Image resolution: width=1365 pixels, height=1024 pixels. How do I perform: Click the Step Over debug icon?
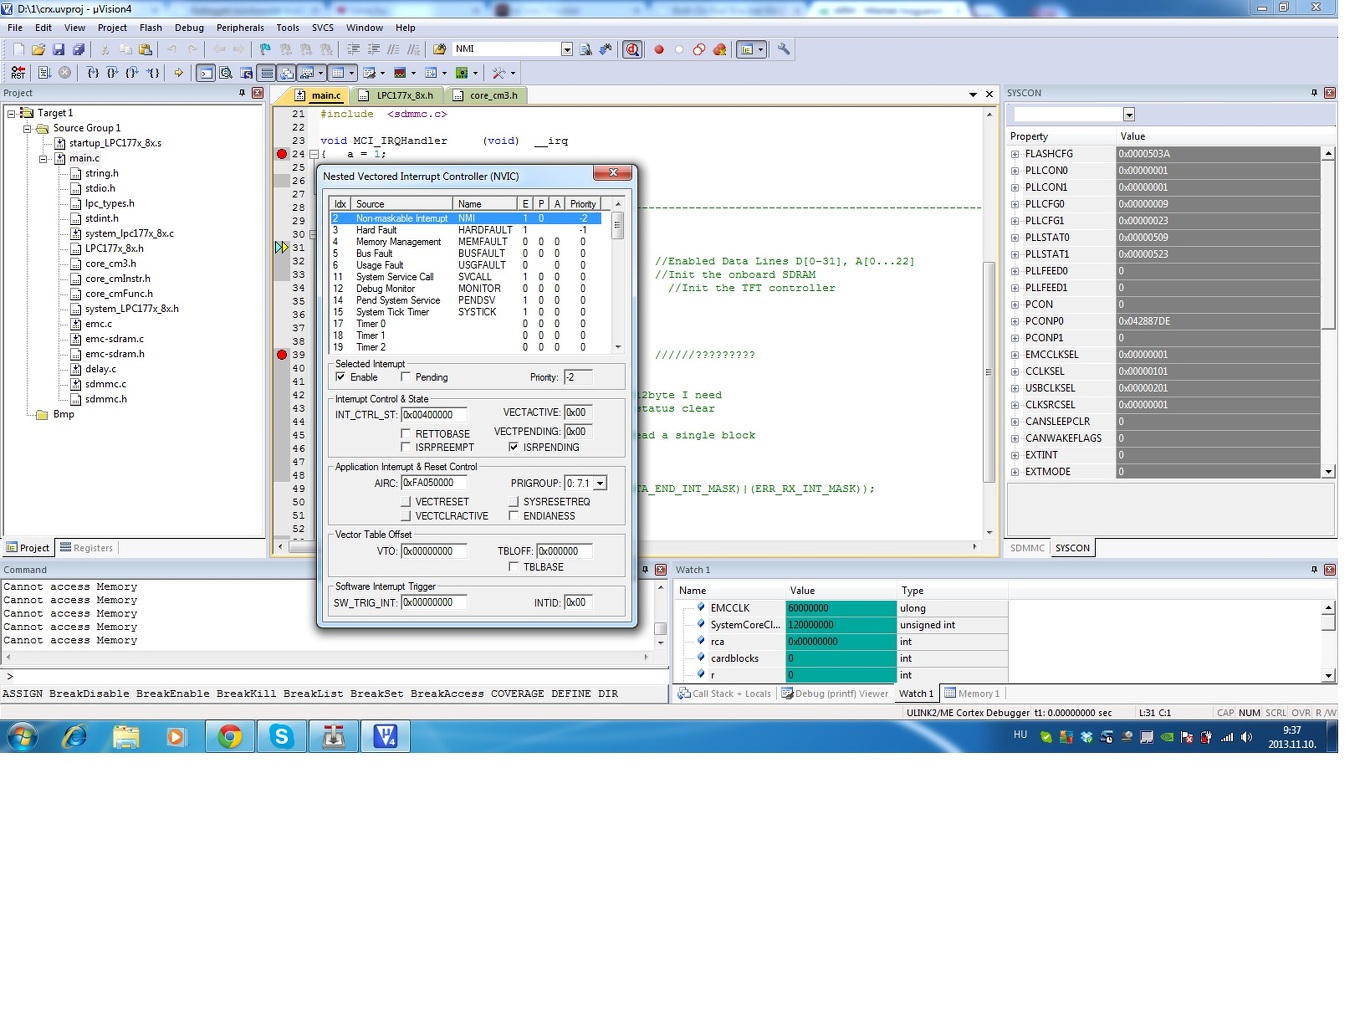[112, 73]
